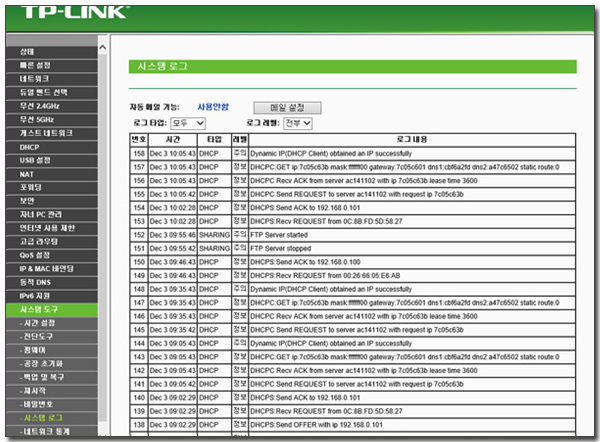Viewport: 600px width, 442px height.
Task: Click time cell 'Dec 3 10:05:42'
Action: coord(173,194)
